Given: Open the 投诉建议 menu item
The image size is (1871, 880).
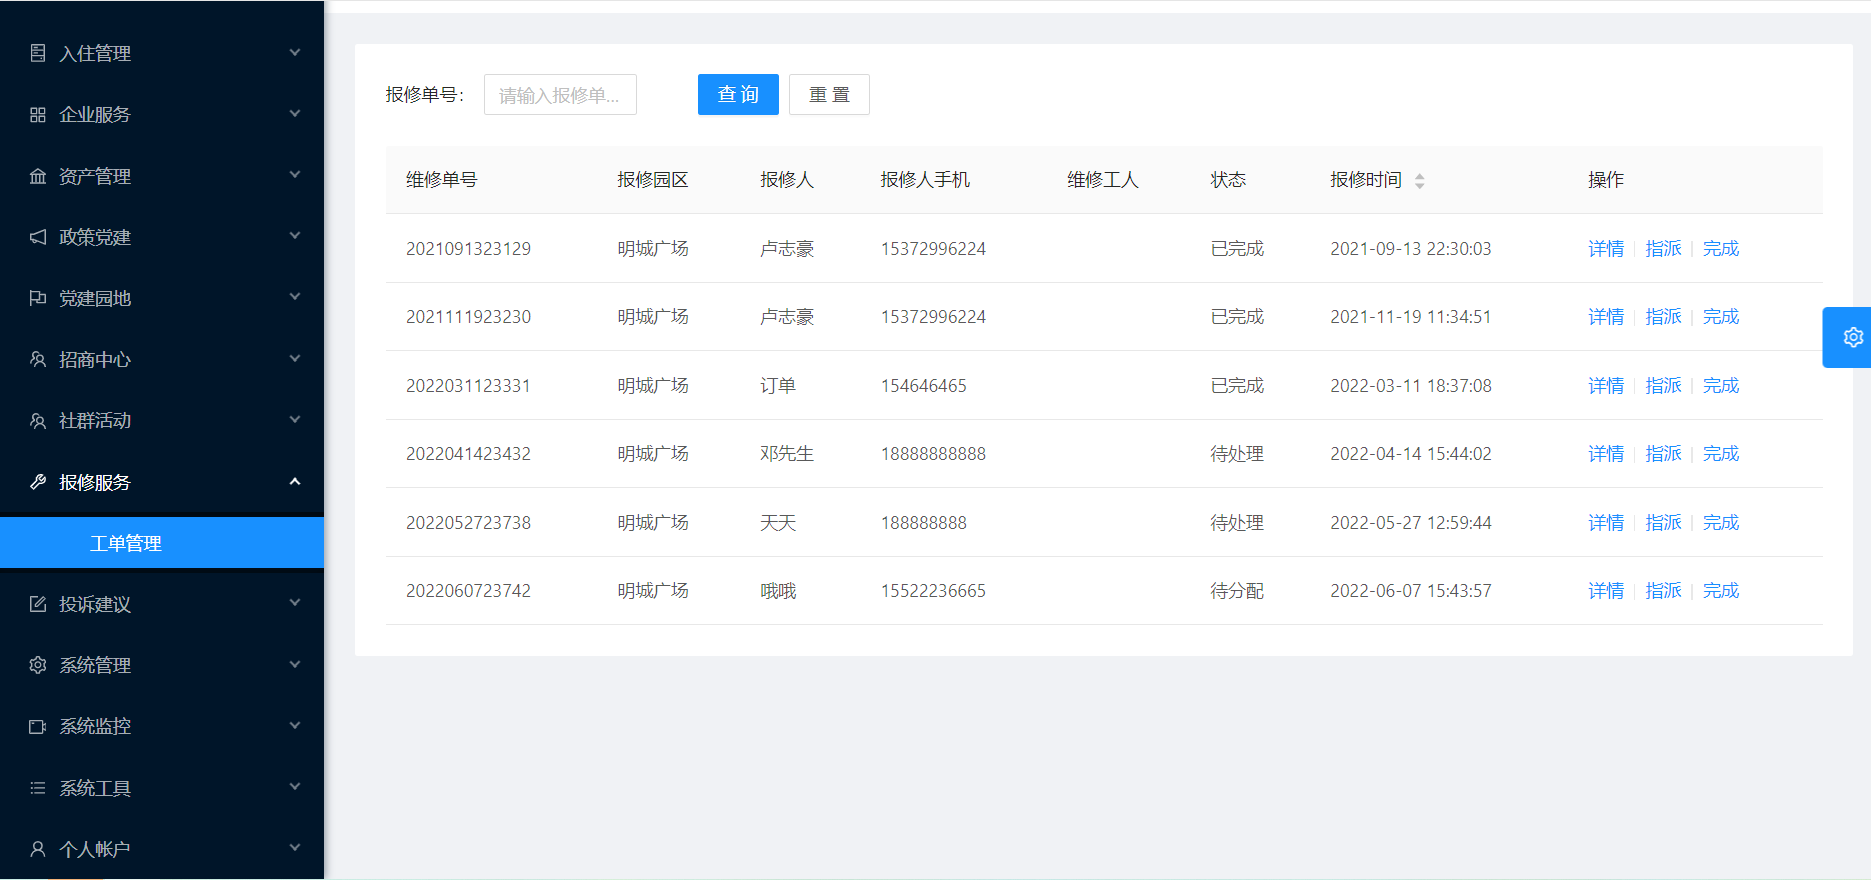Looking at the screenshot, I should 95,604.
